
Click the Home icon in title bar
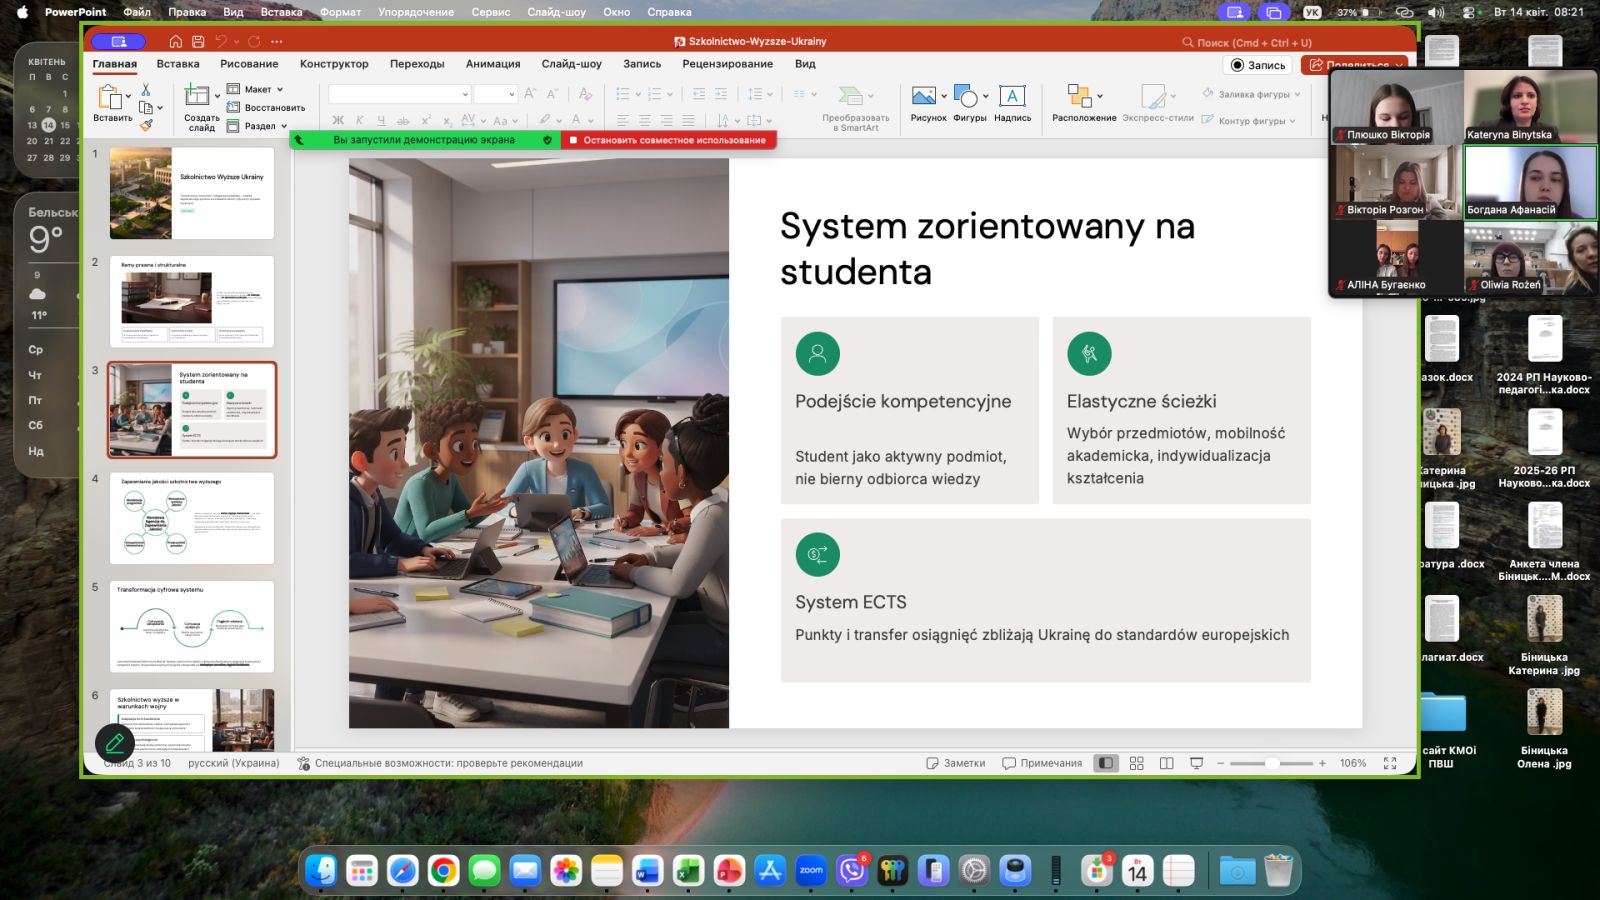click(x=176, y=42)
